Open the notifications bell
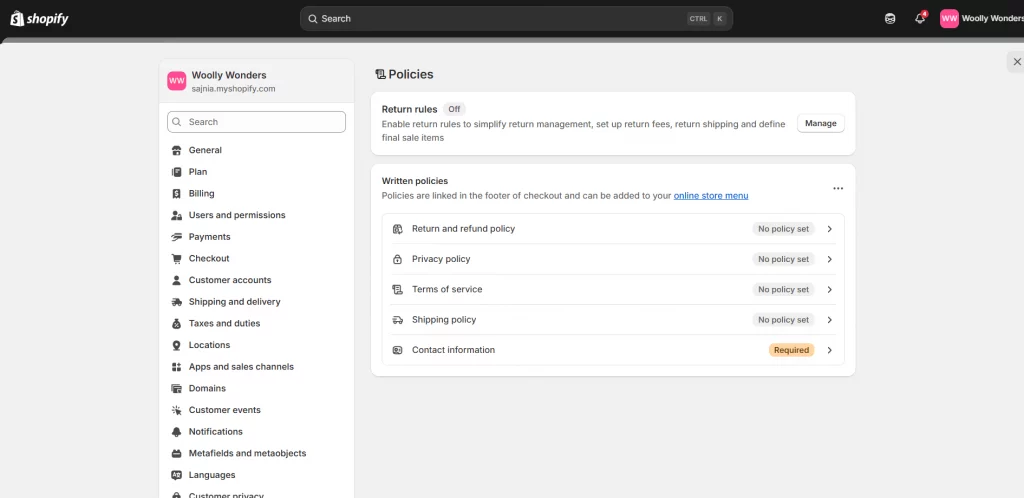This screenshot has height=498, width=1024. pos(920,18)
